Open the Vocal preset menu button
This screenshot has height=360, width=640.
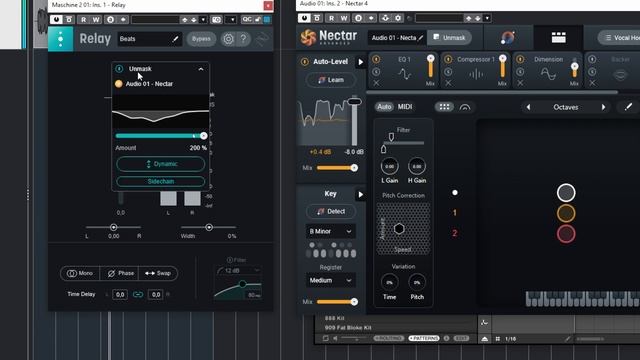[x=619, y=38]
